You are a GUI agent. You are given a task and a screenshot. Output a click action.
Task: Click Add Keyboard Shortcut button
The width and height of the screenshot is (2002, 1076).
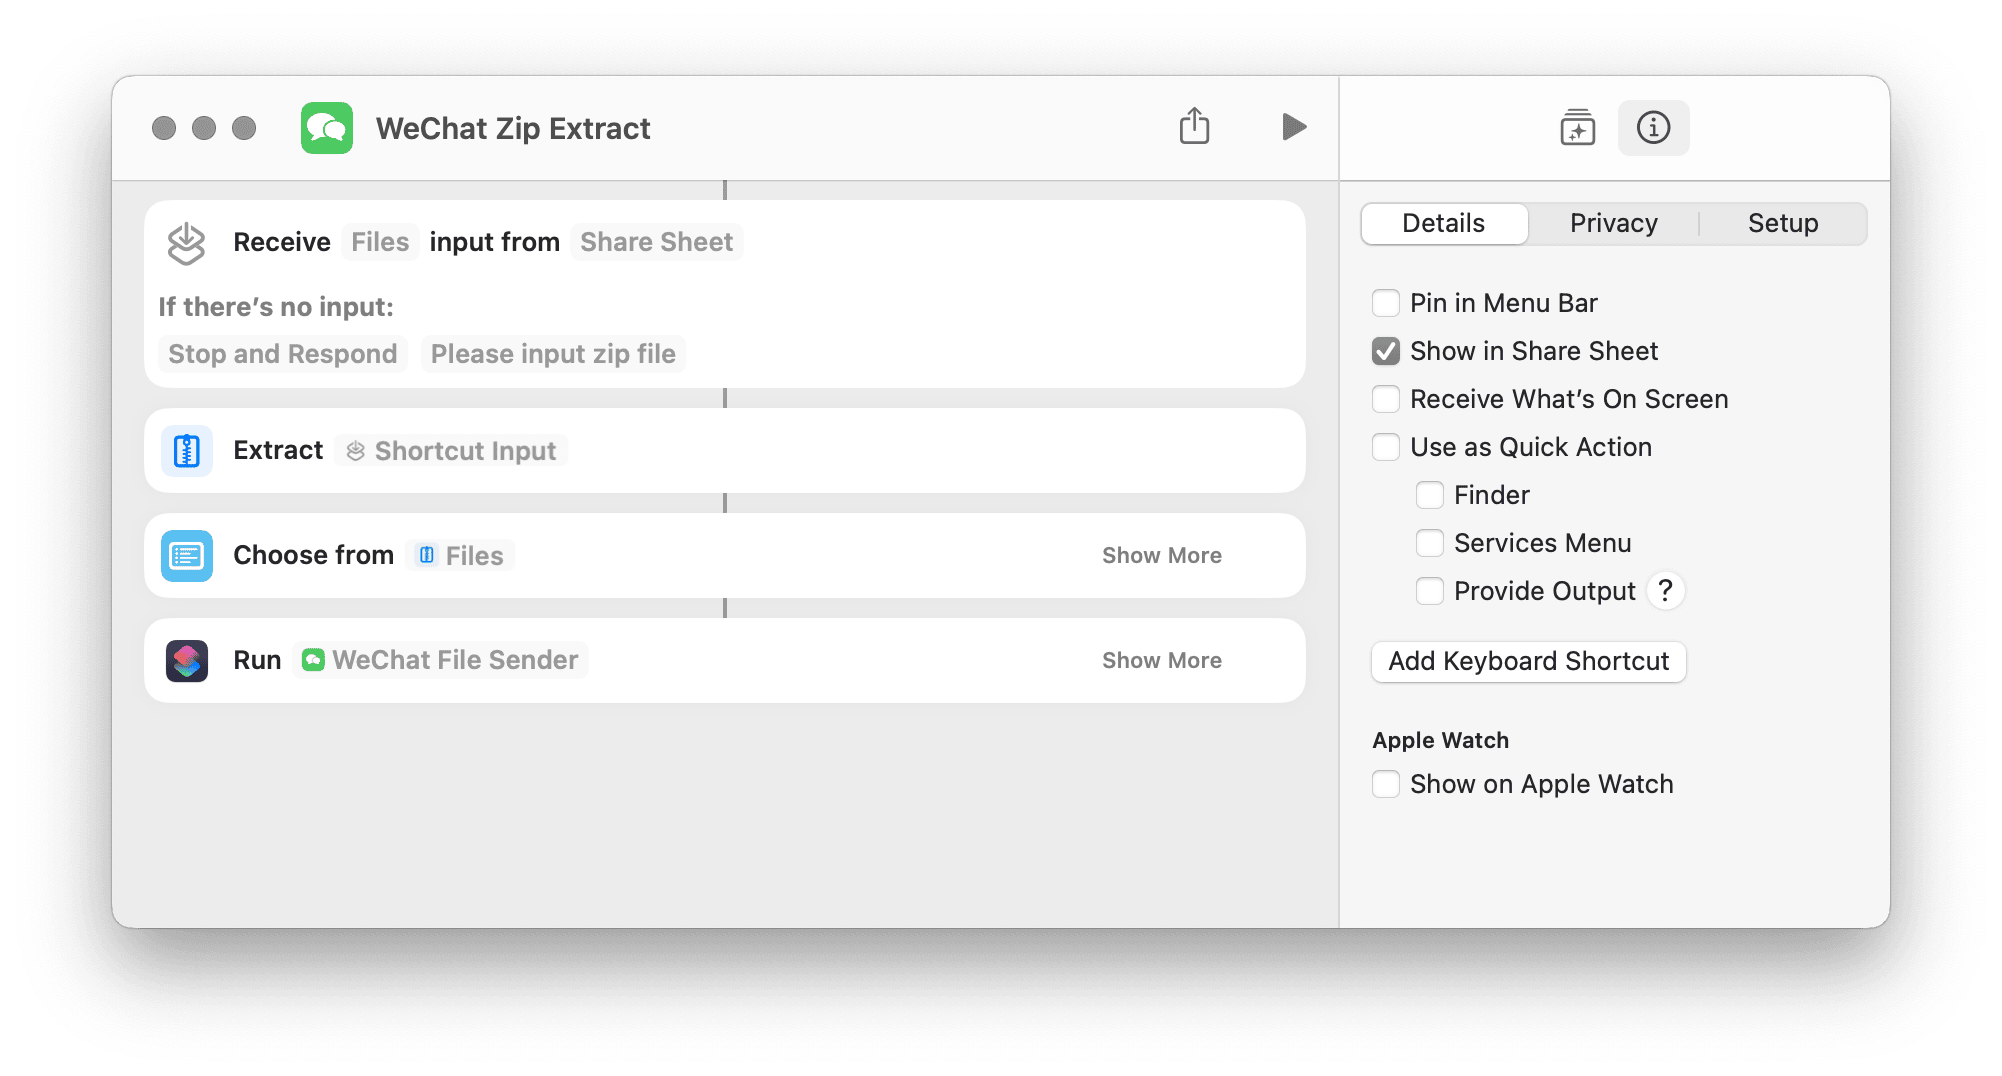point(1528,661)
